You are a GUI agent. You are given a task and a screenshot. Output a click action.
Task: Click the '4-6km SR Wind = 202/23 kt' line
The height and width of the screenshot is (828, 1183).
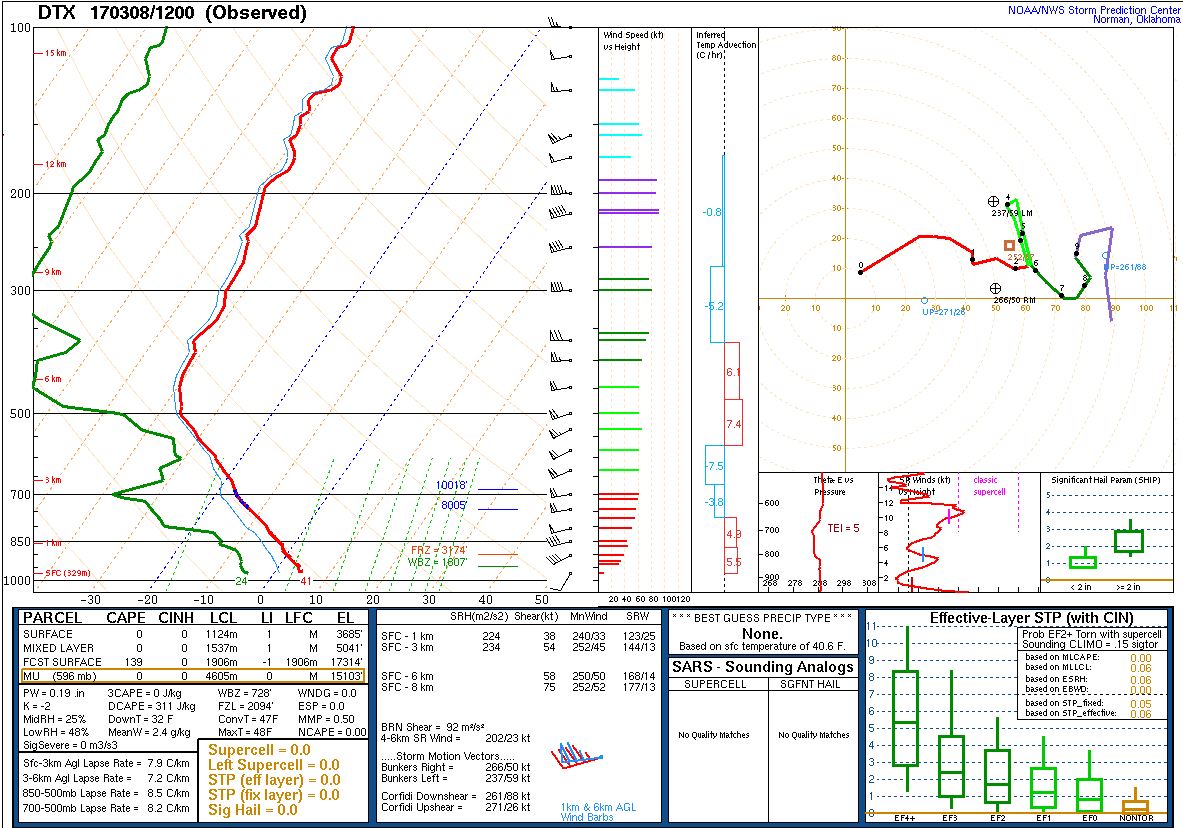[456, 738]
